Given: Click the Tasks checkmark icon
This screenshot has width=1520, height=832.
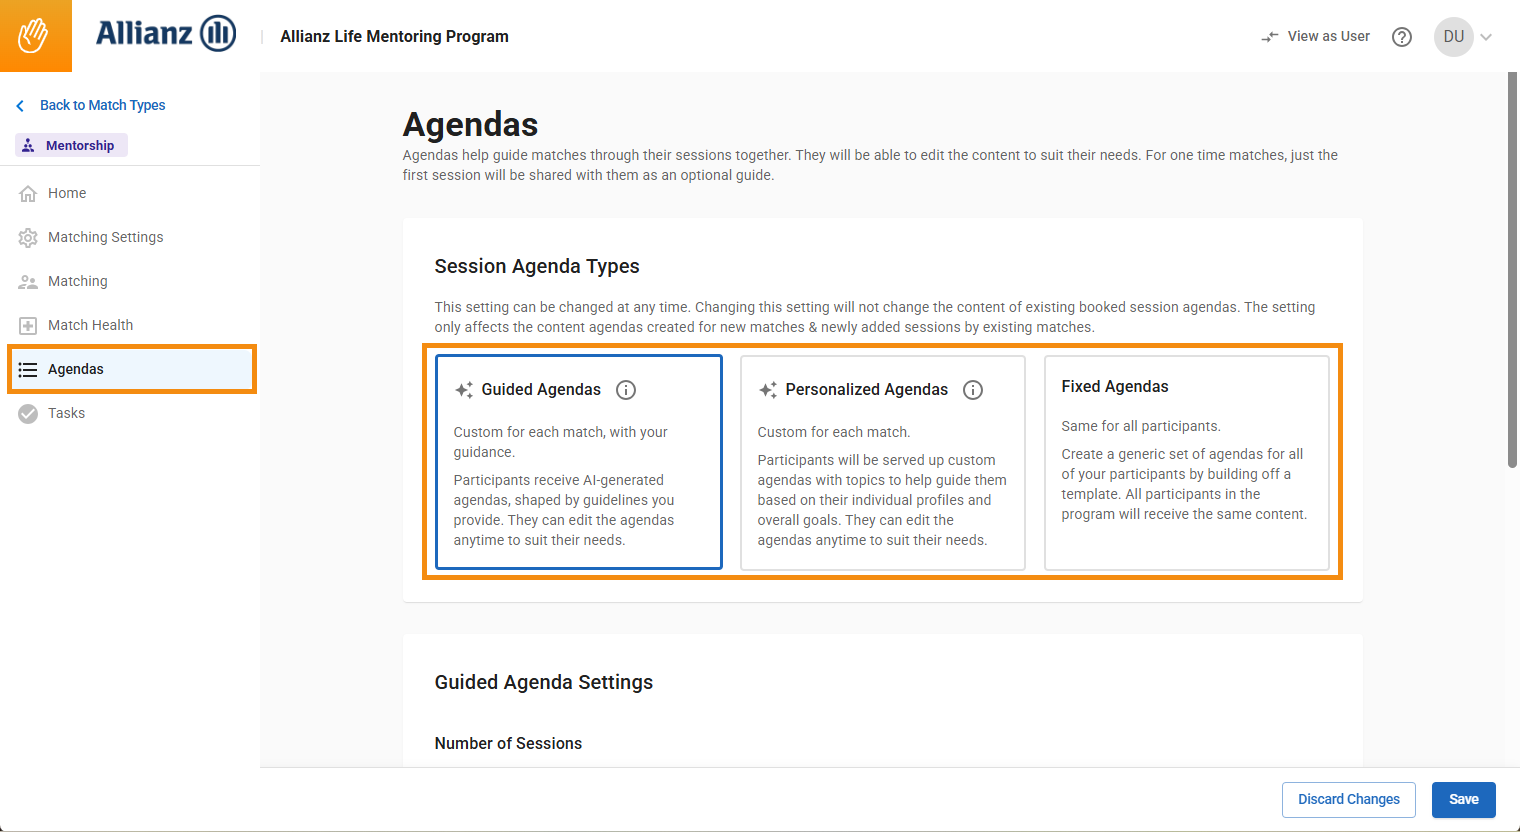Looking at the screenshot, I should point(28,412).
